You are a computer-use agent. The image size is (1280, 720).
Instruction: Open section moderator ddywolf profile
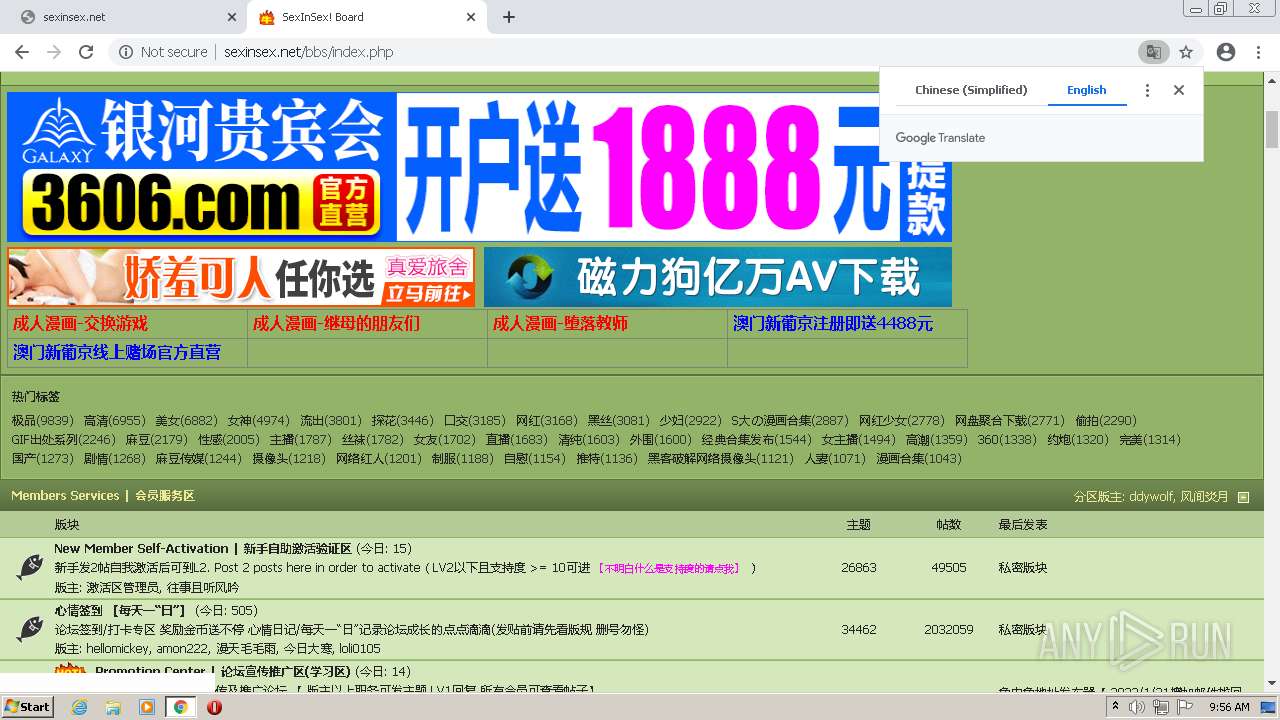pyautogui.click(x=1151, y=497)
